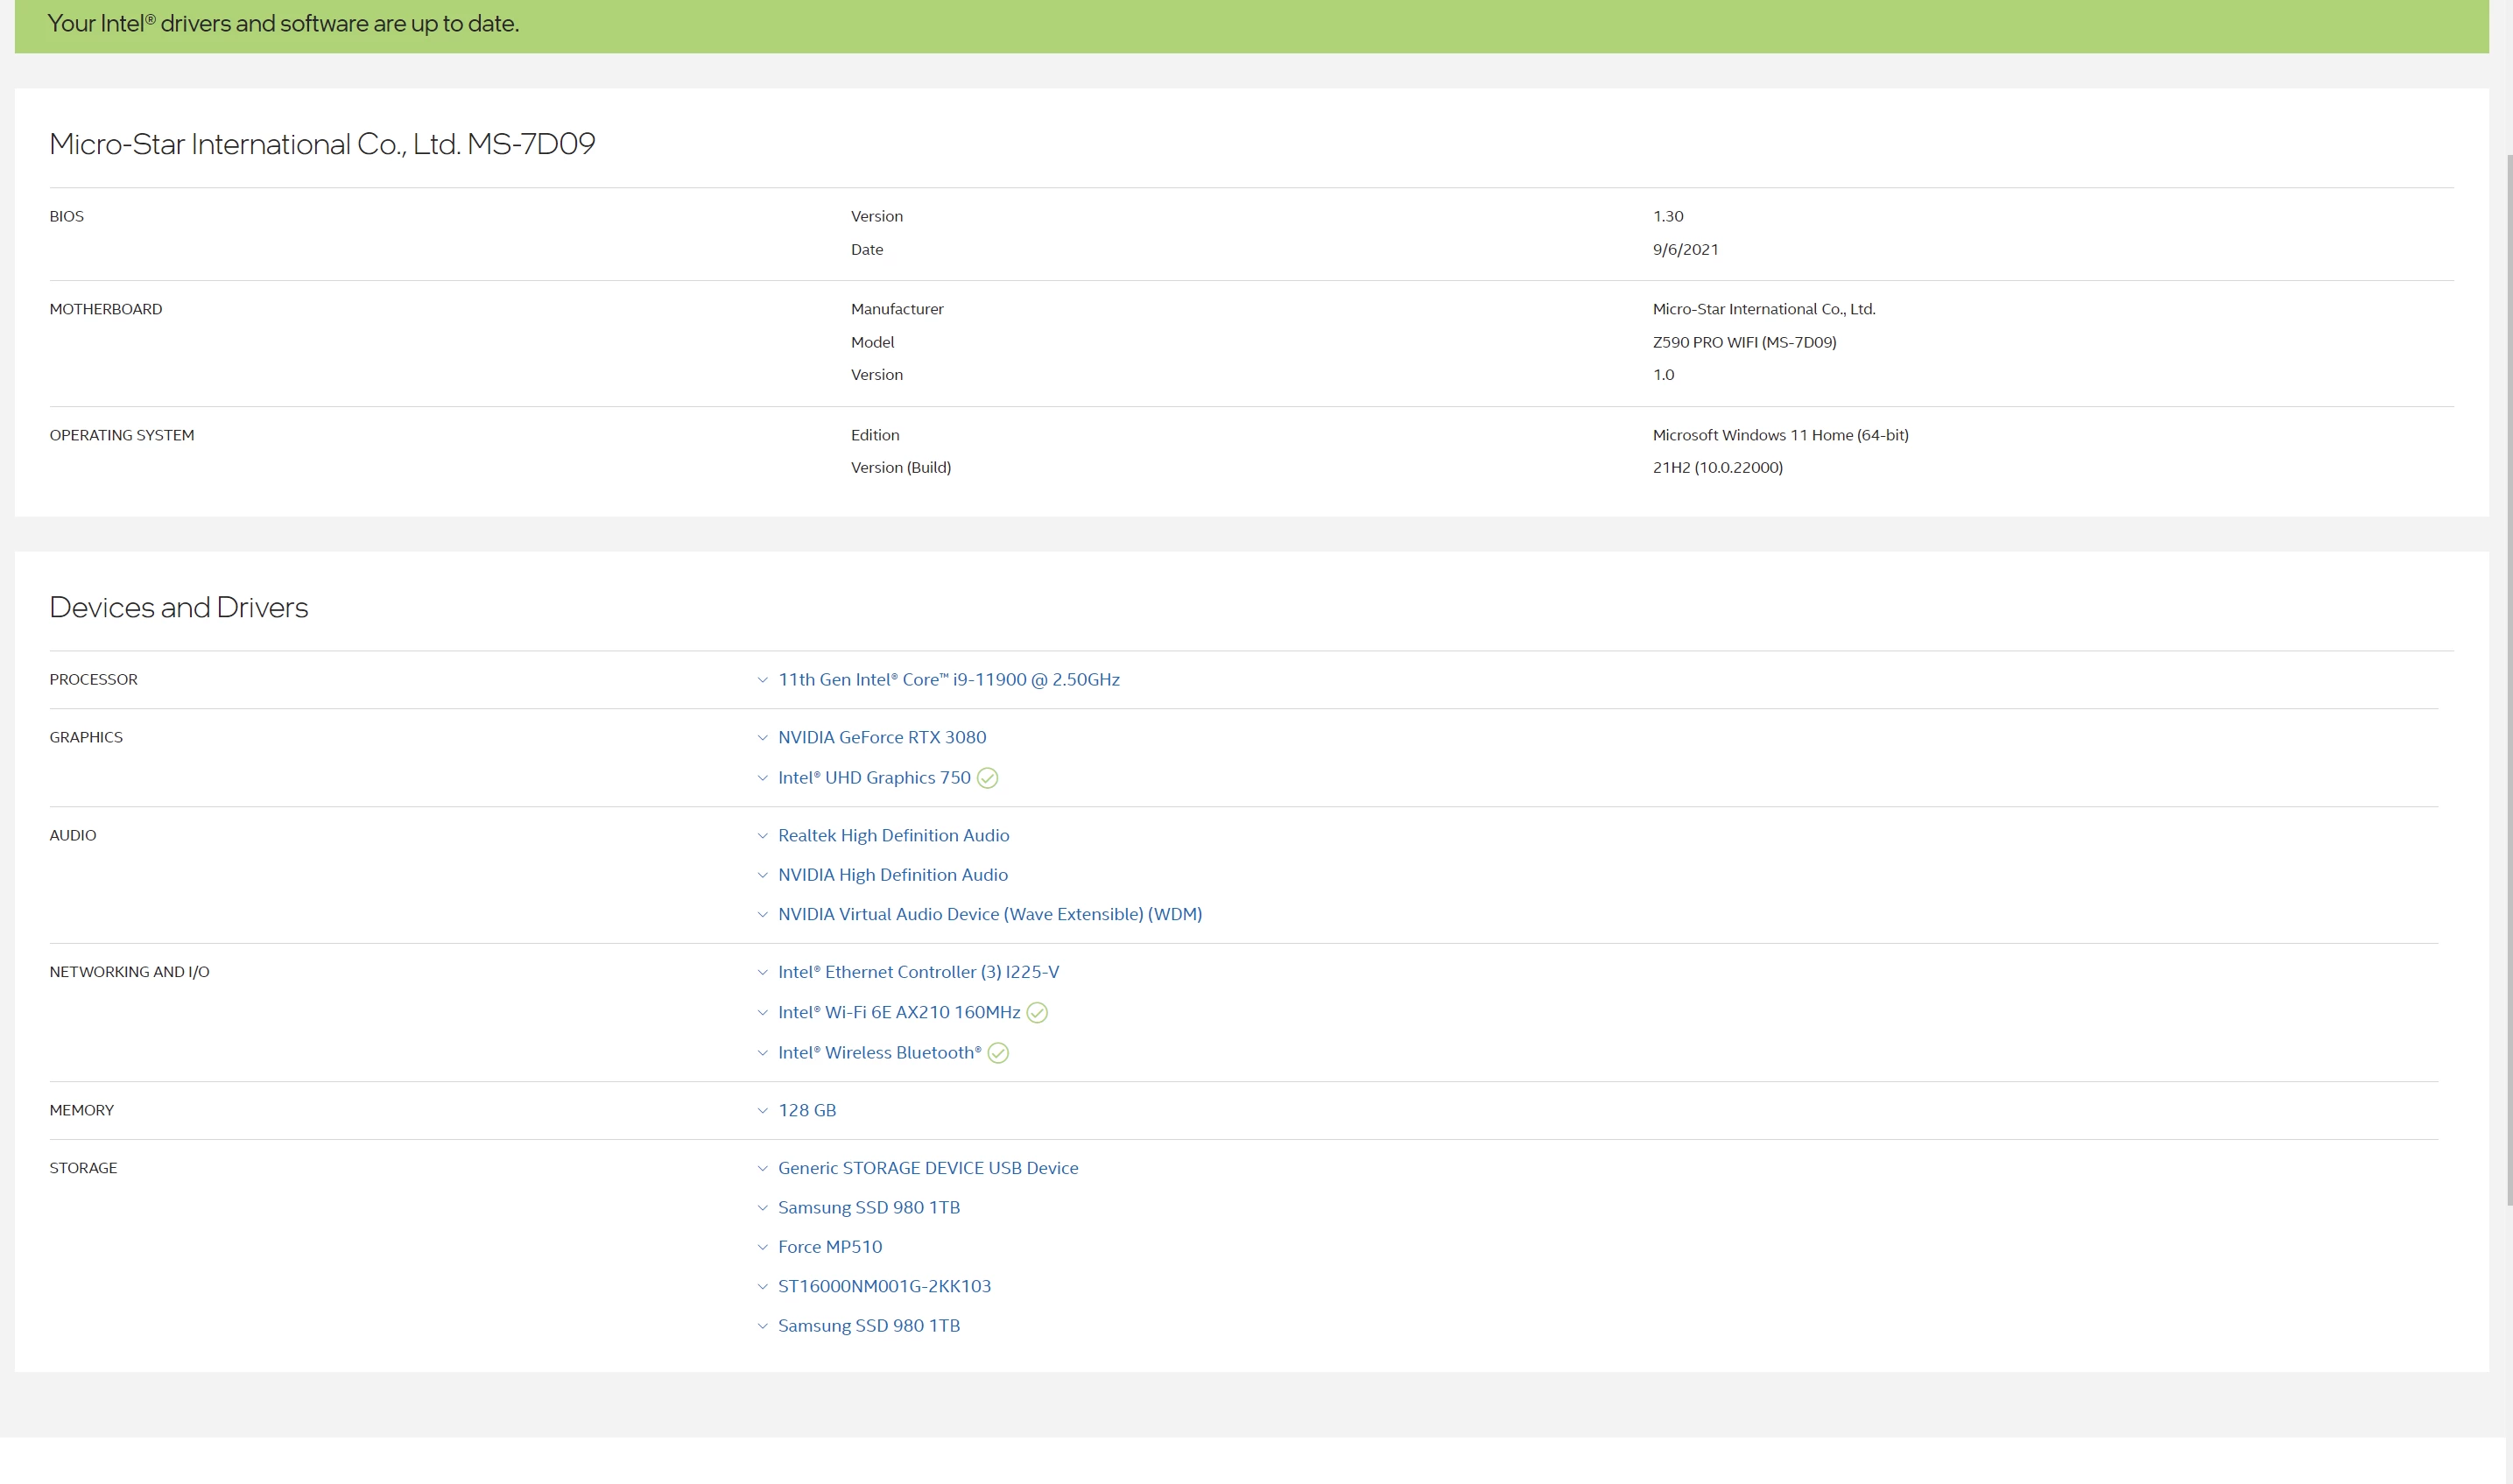Expand chevron beside Generic STORAGE DEVICE USB

(762, 1168)
